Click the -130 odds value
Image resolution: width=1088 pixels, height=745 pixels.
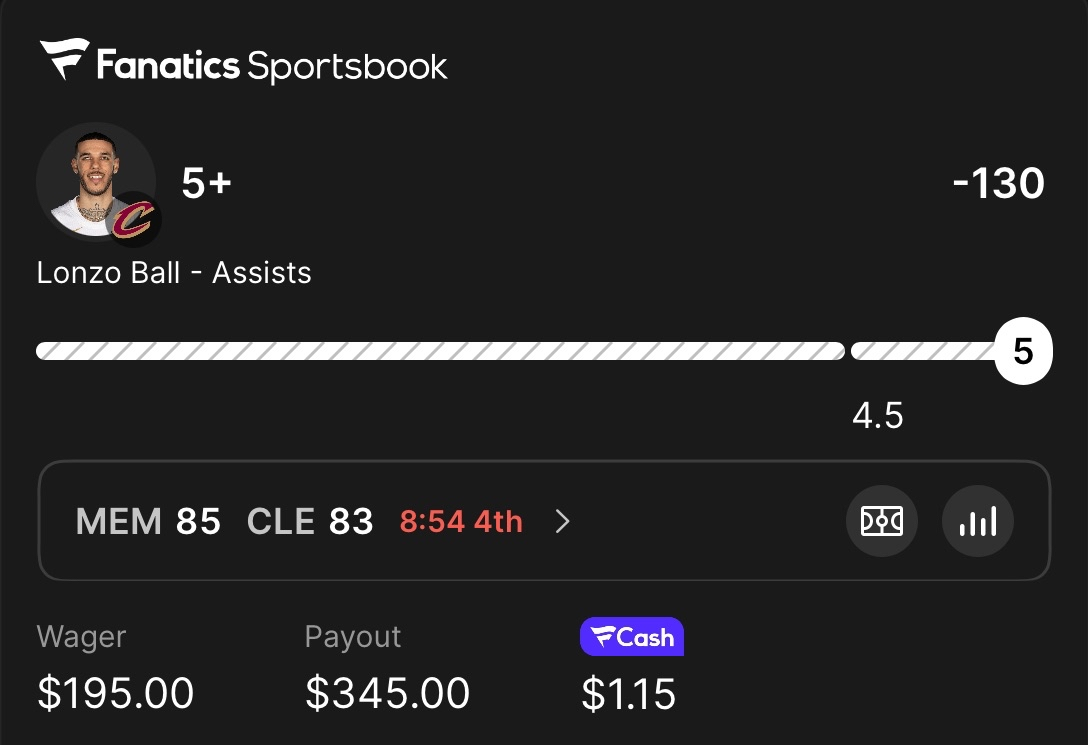pyautogui.click(x=998, y=184)
